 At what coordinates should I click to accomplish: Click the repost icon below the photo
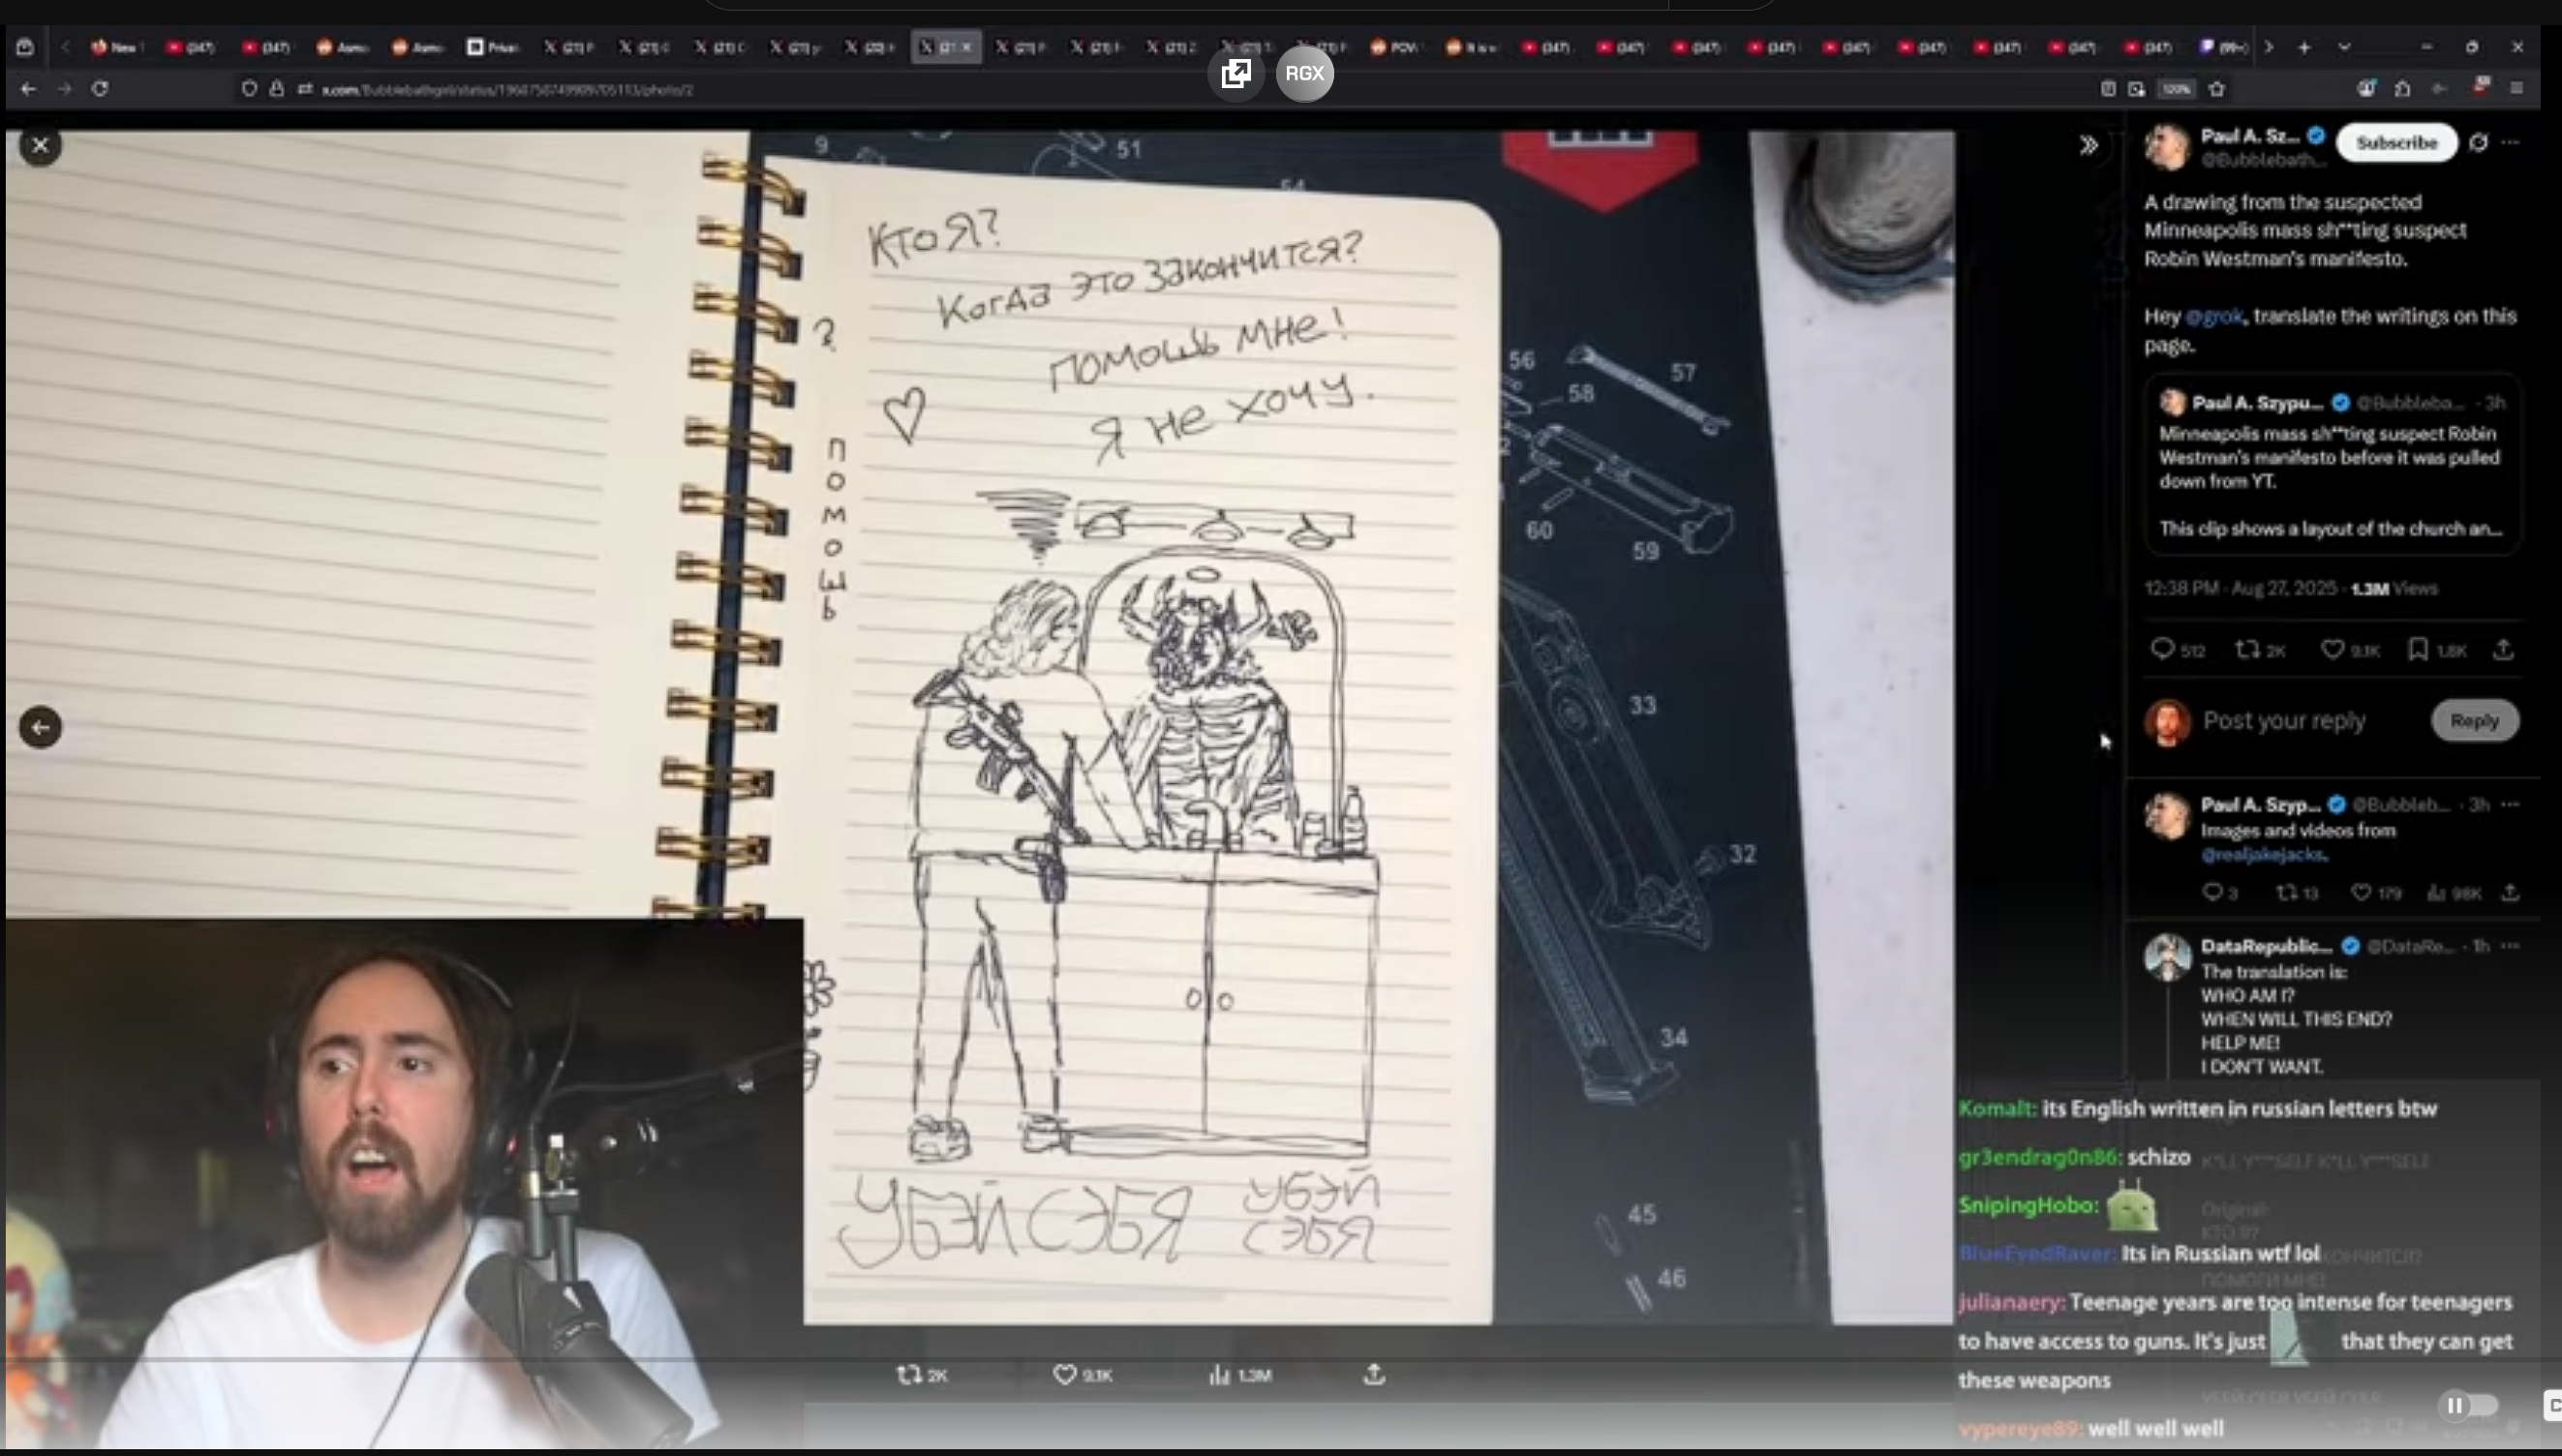(908, 1375)
